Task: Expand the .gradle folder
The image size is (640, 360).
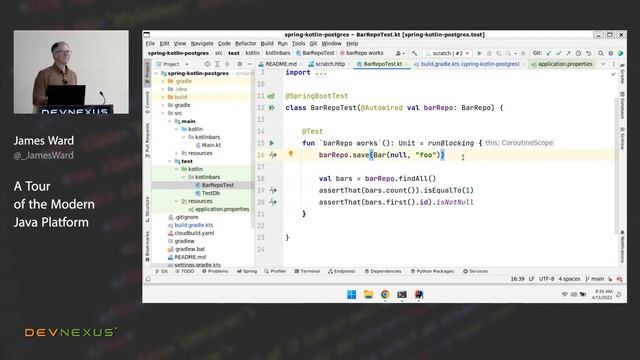Action: coord(163,81)
